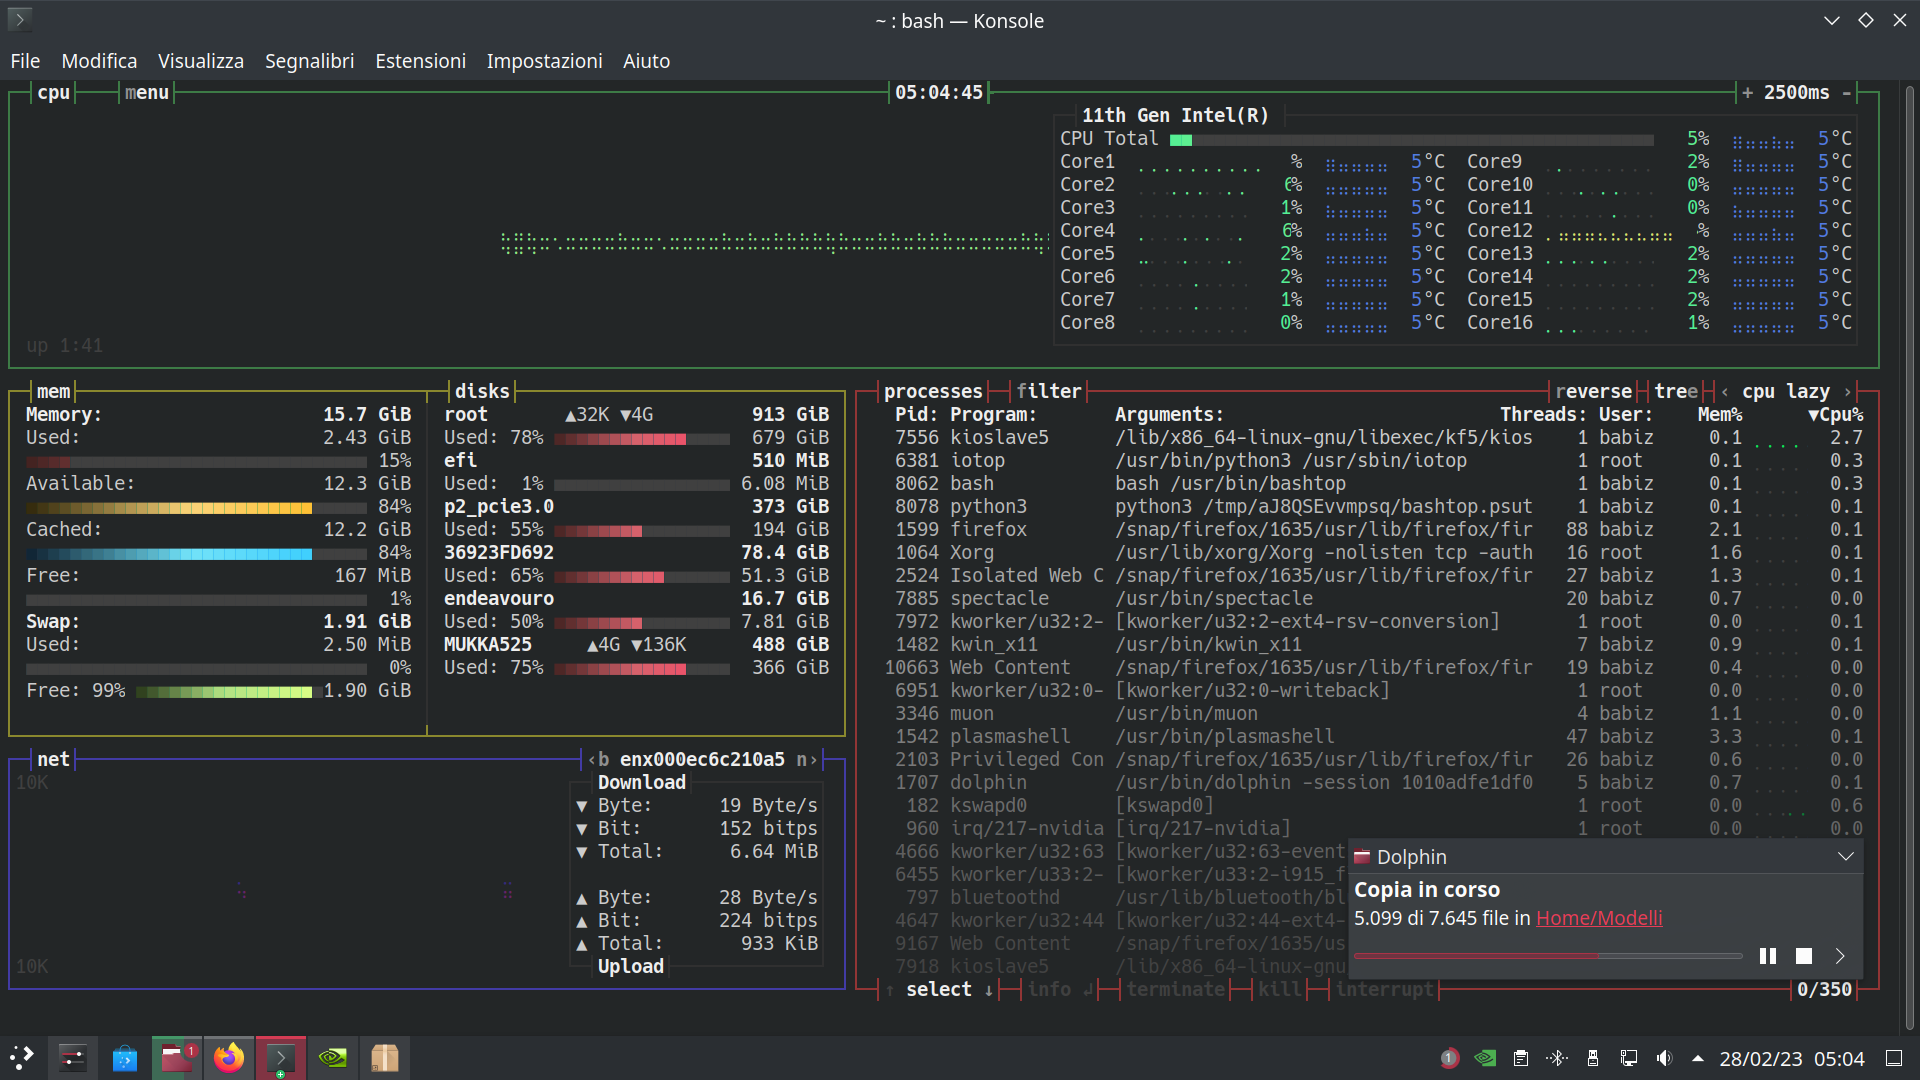Open the bashtop menu button
Screen dimensions: 1920x1080
146,93
